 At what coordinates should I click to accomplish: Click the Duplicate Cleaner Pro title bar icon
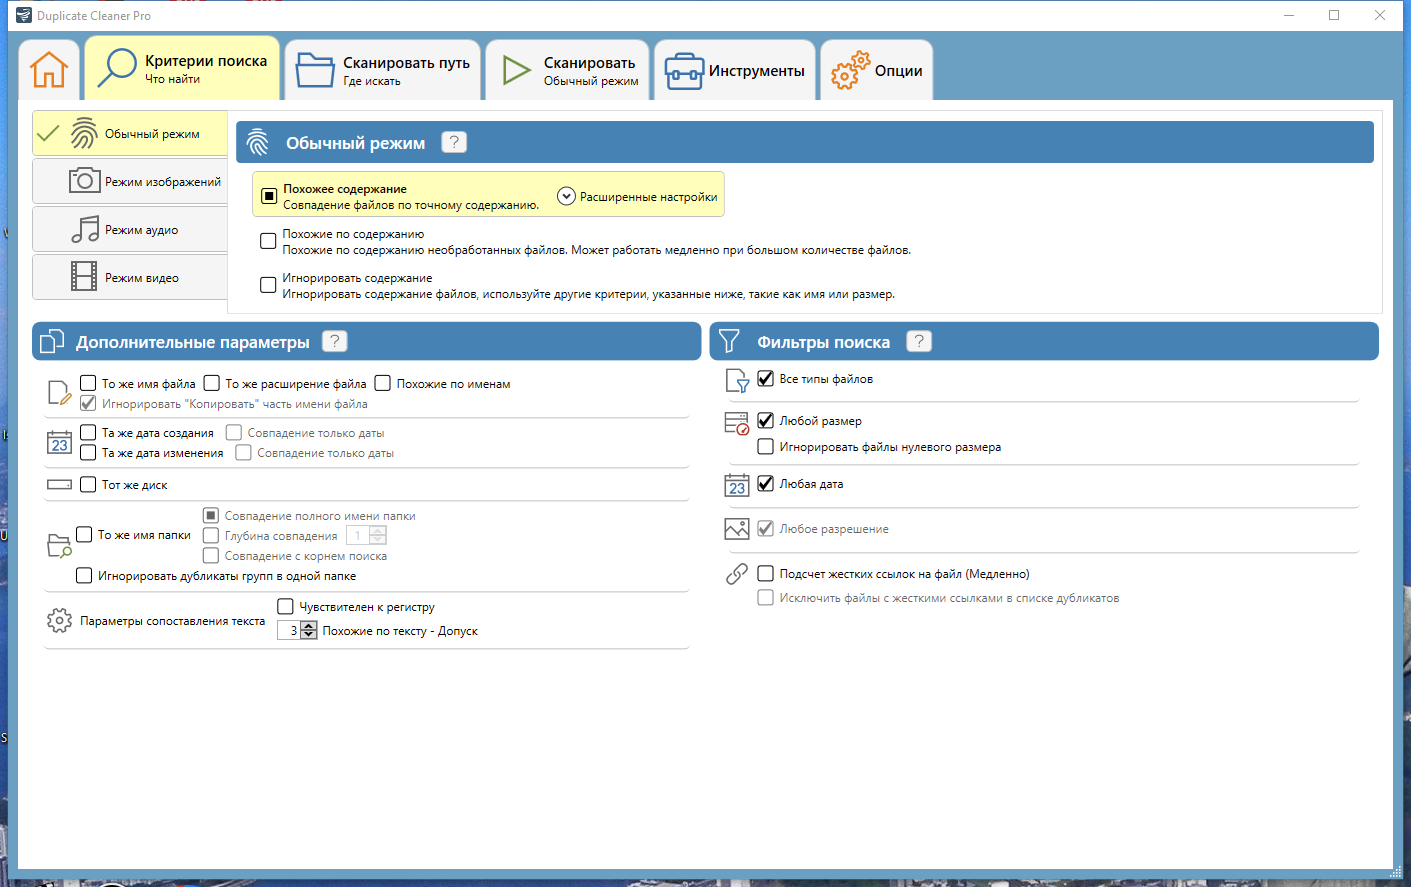[x=24, y=15]
